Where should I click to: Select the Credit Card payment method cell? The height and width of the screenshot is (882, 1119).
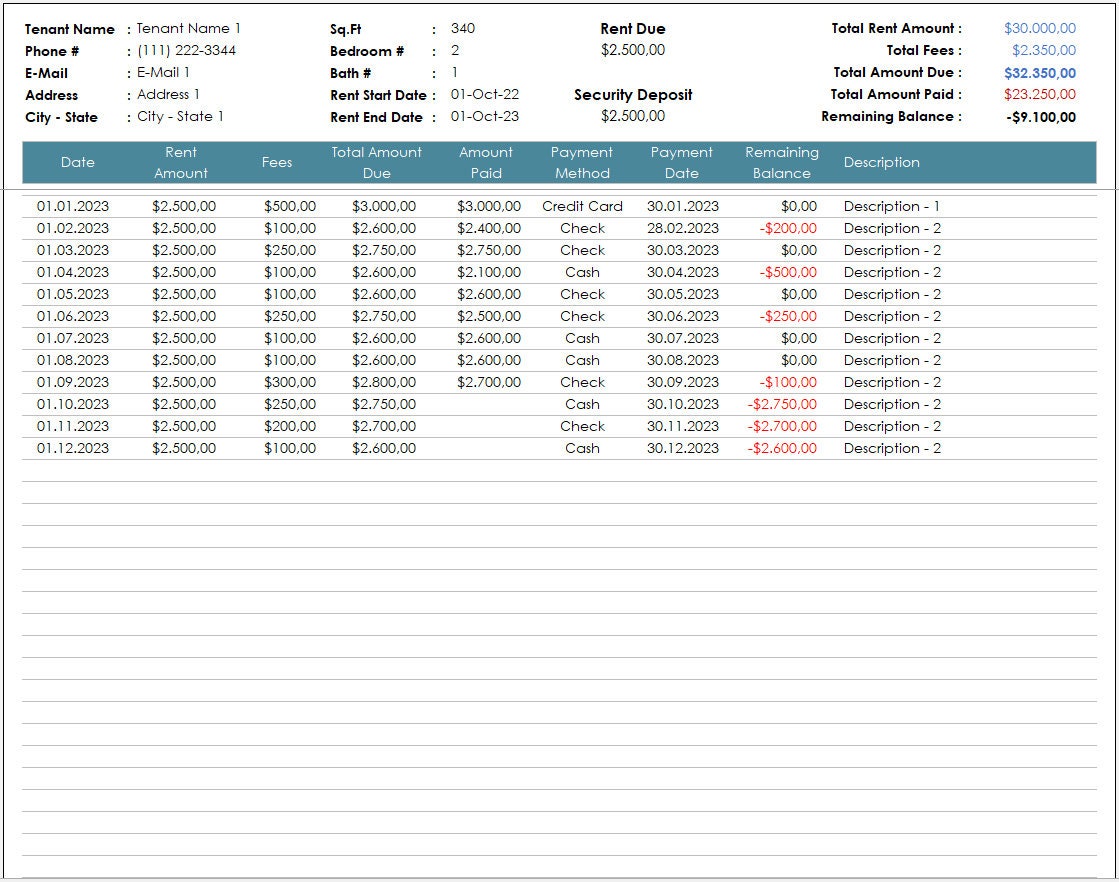(582, 206)
